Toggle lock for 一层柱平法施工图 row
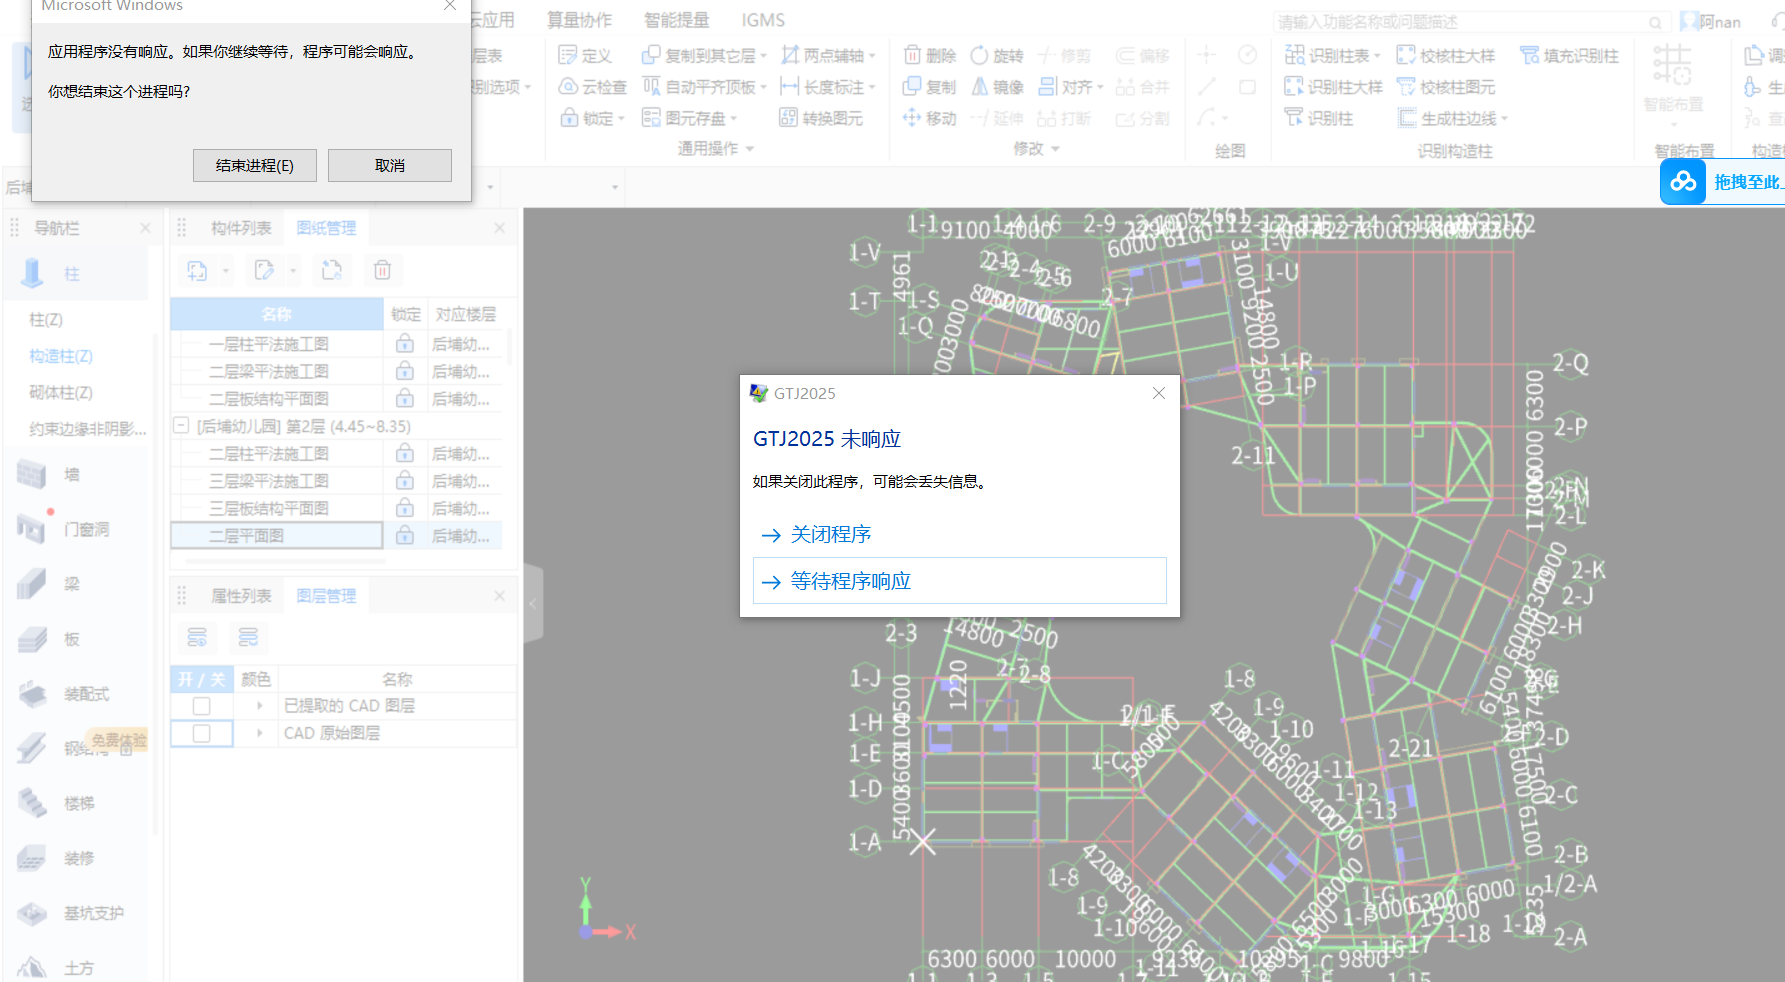1785x982 pixels. (x=405, y=344)
